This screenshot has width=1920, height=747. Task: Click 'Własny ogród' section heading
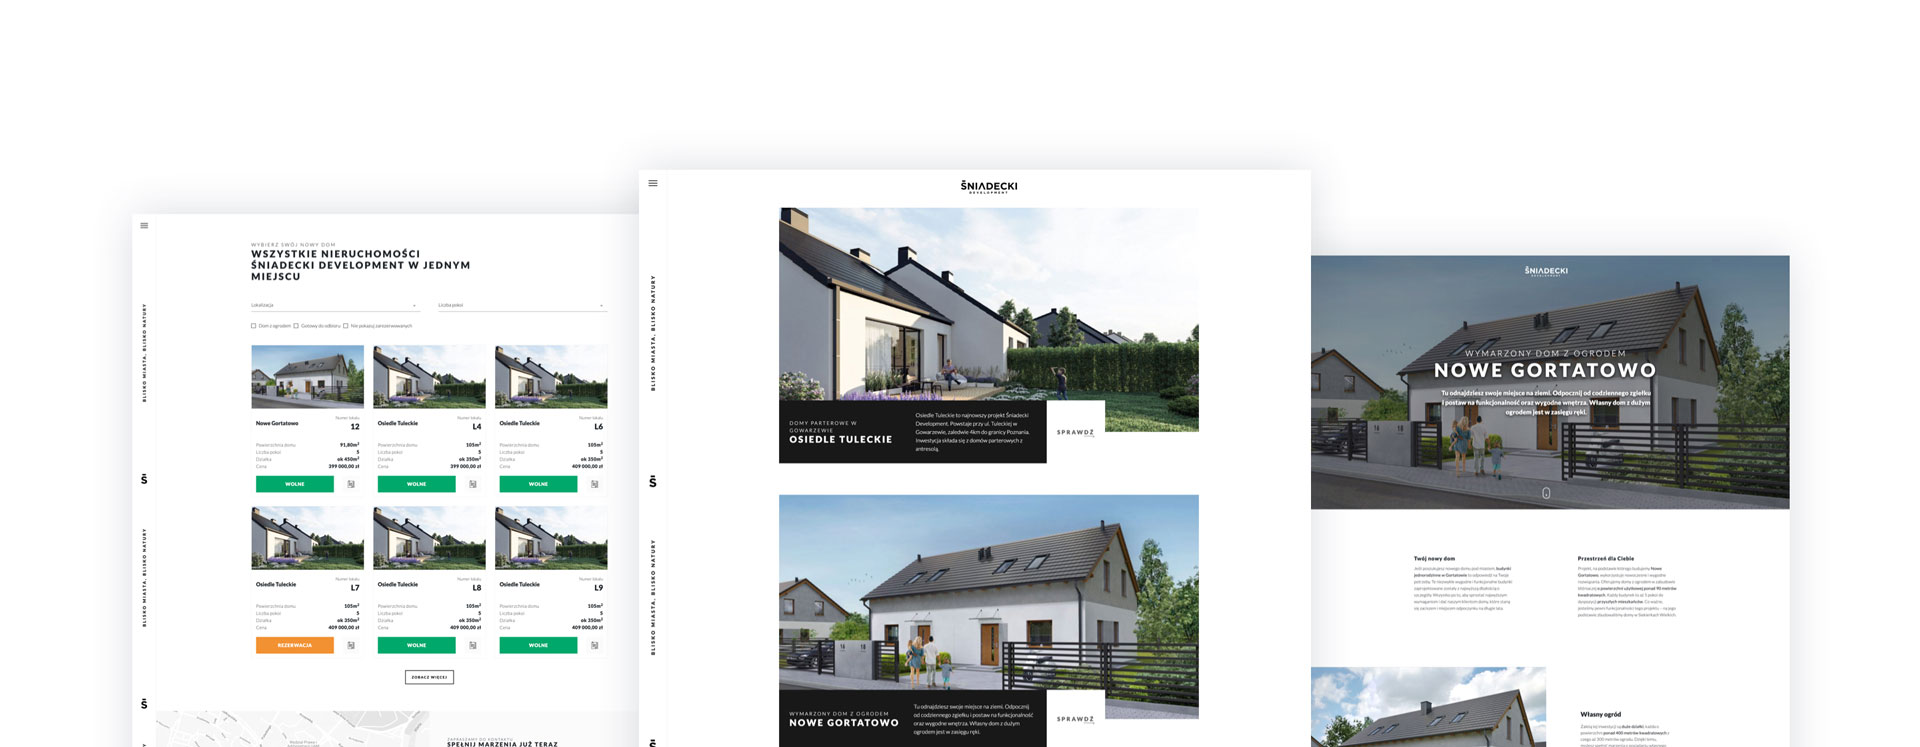1600,714
